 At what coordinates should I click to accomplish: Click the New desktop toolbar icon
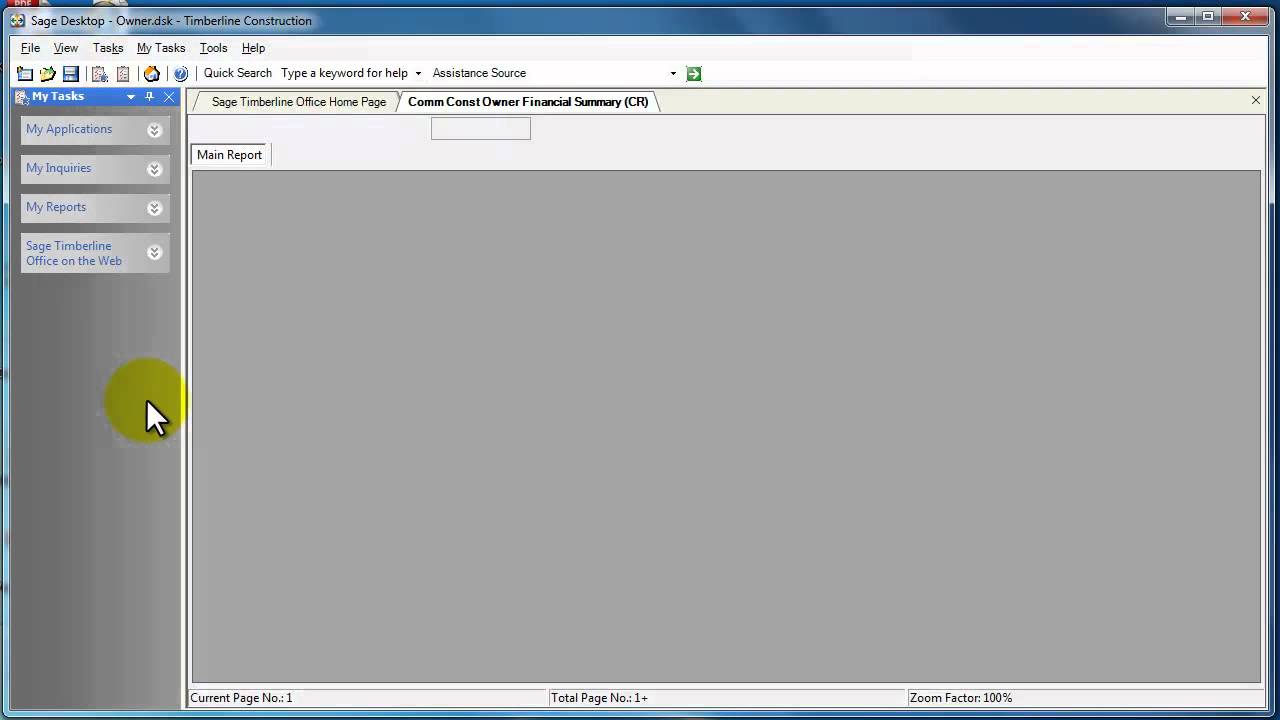25,74
